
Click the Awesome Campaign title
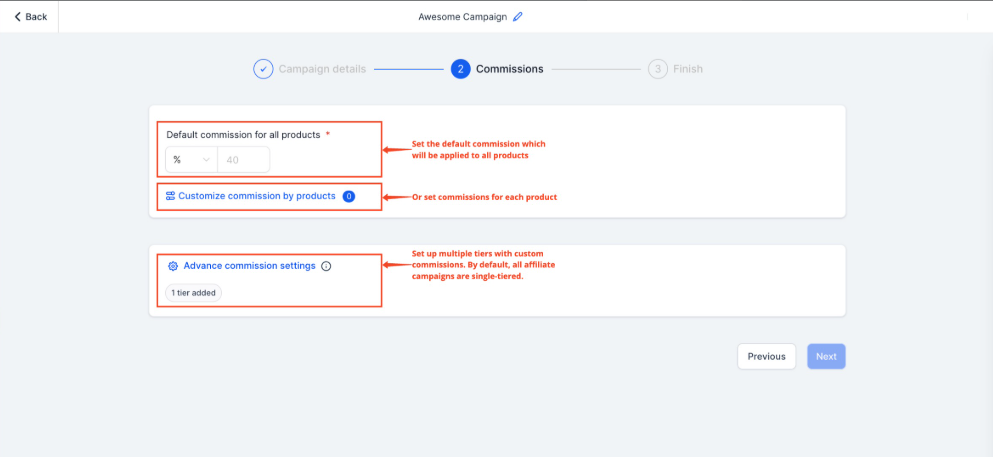462,17
